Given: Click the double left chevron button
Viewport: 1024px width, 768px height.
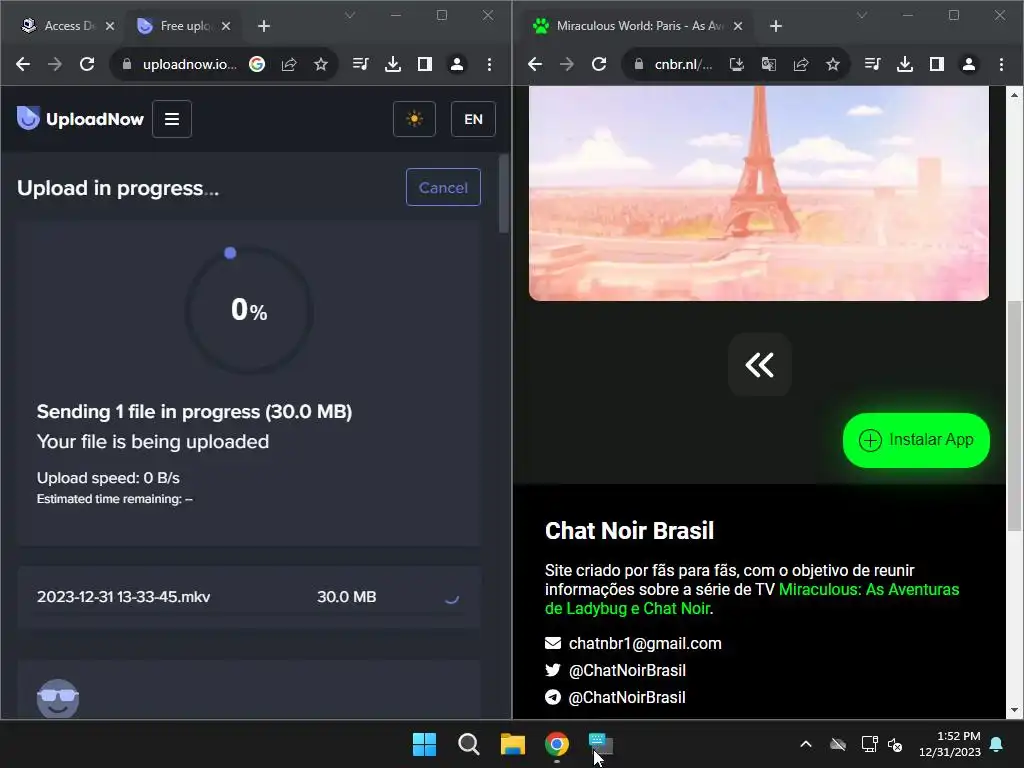Looking at the screenshot, I should click(760, 365).
